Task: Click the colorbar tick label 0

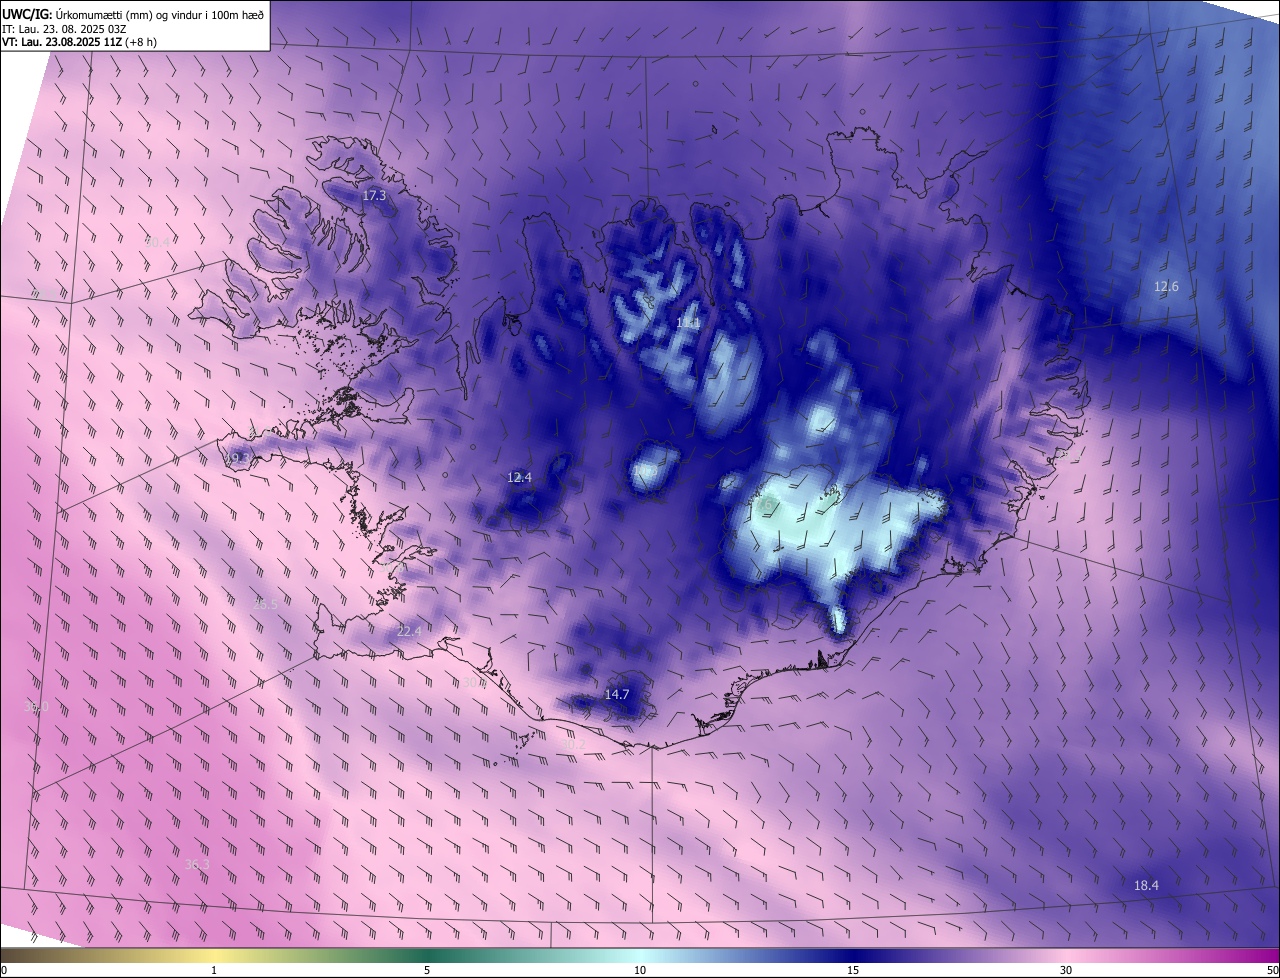Action: 4,970
